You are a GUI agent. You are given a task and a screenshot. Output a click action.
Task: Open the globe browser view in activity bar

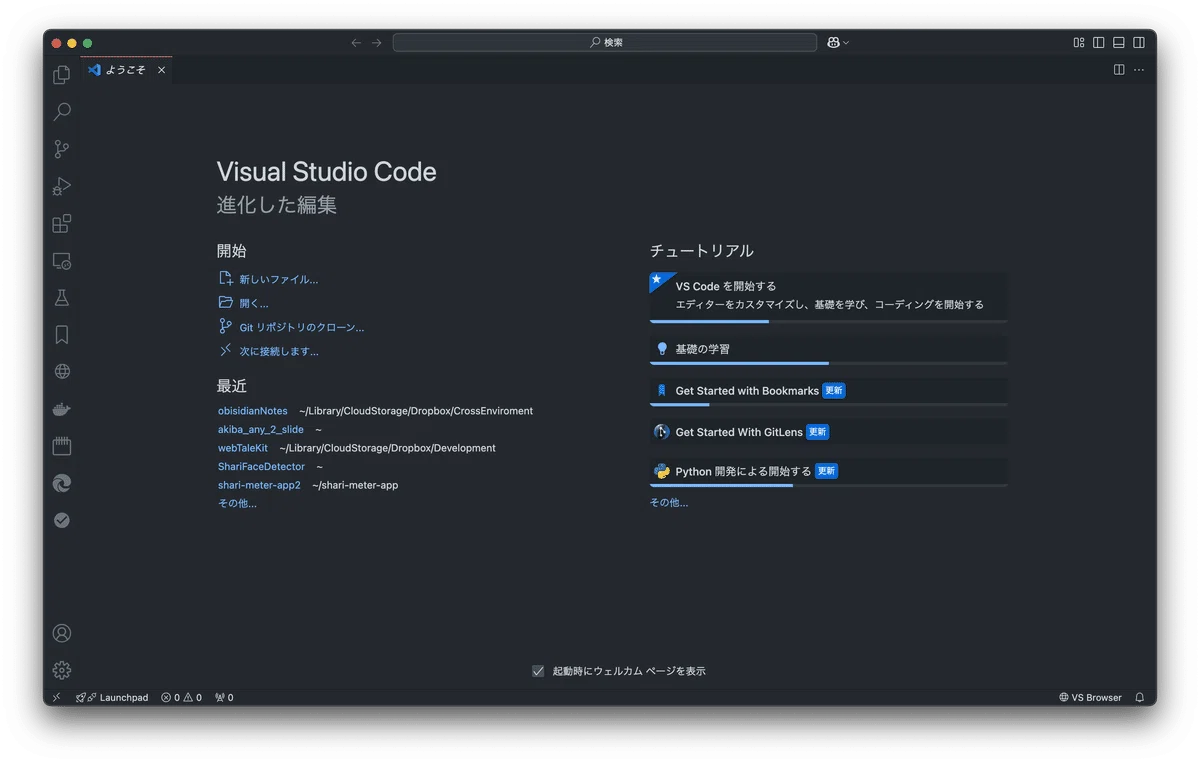point(62,371)
